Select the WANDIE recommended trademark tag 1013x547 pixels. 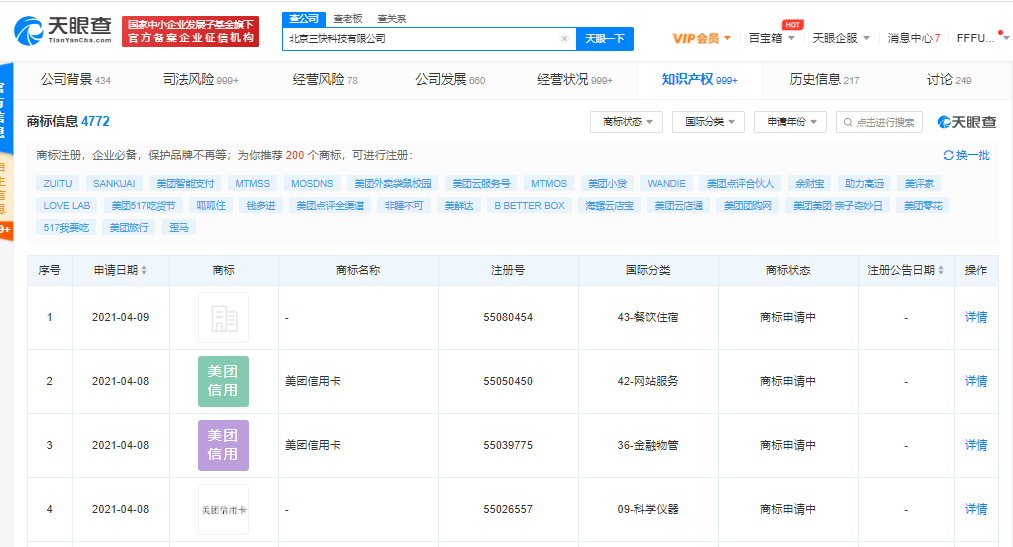click(667, 183)
